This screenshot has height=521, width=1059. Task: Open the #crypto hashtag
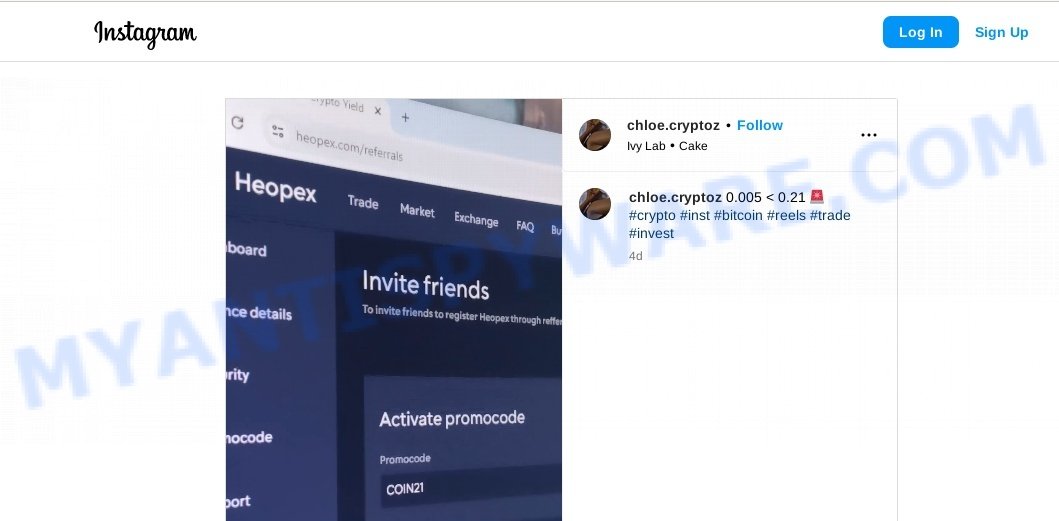[x=652, y=216]
